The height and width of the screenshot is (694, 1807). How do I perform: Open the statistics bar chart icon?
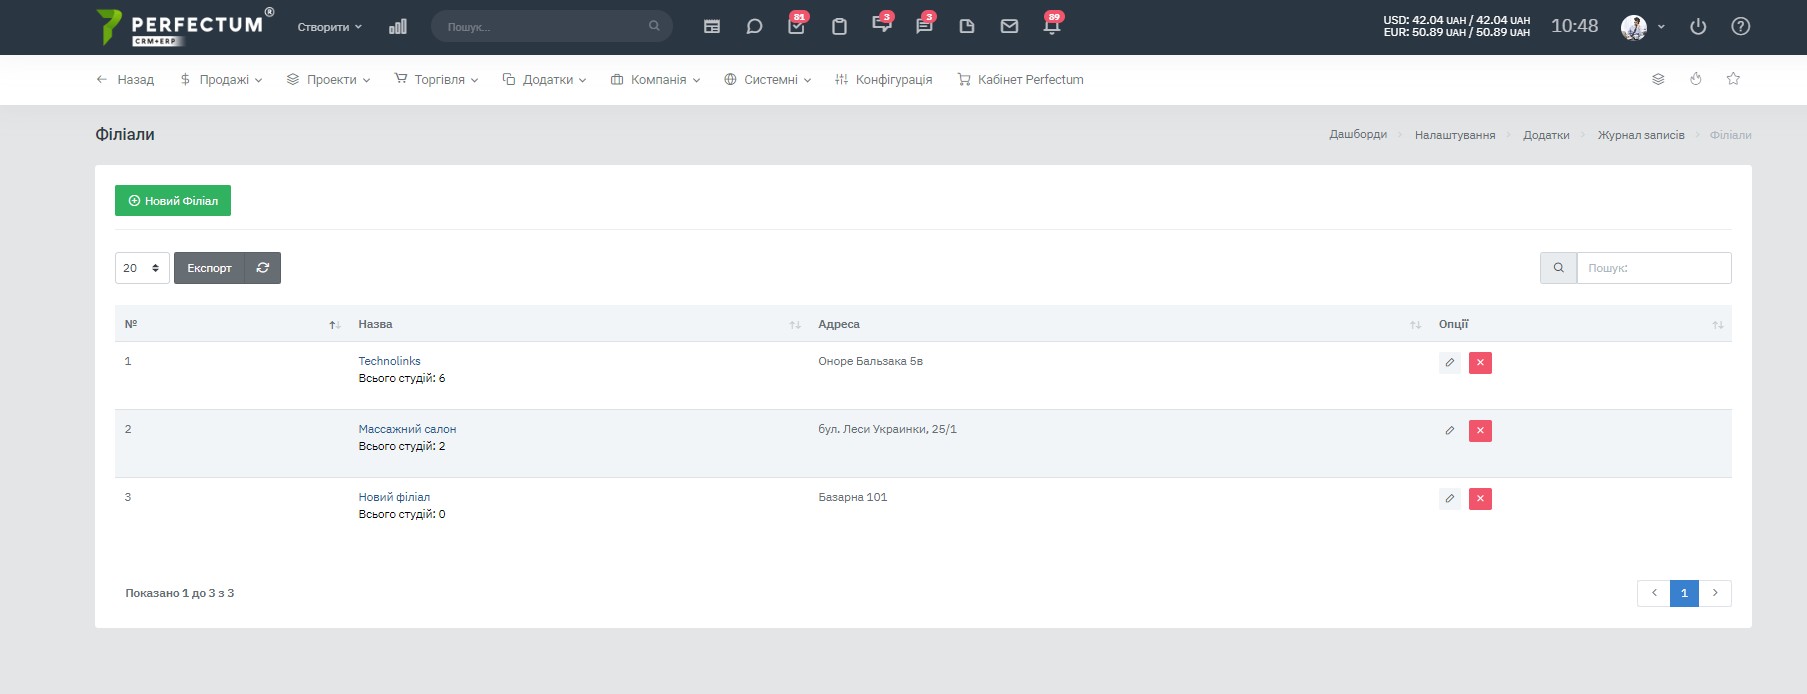398,27
